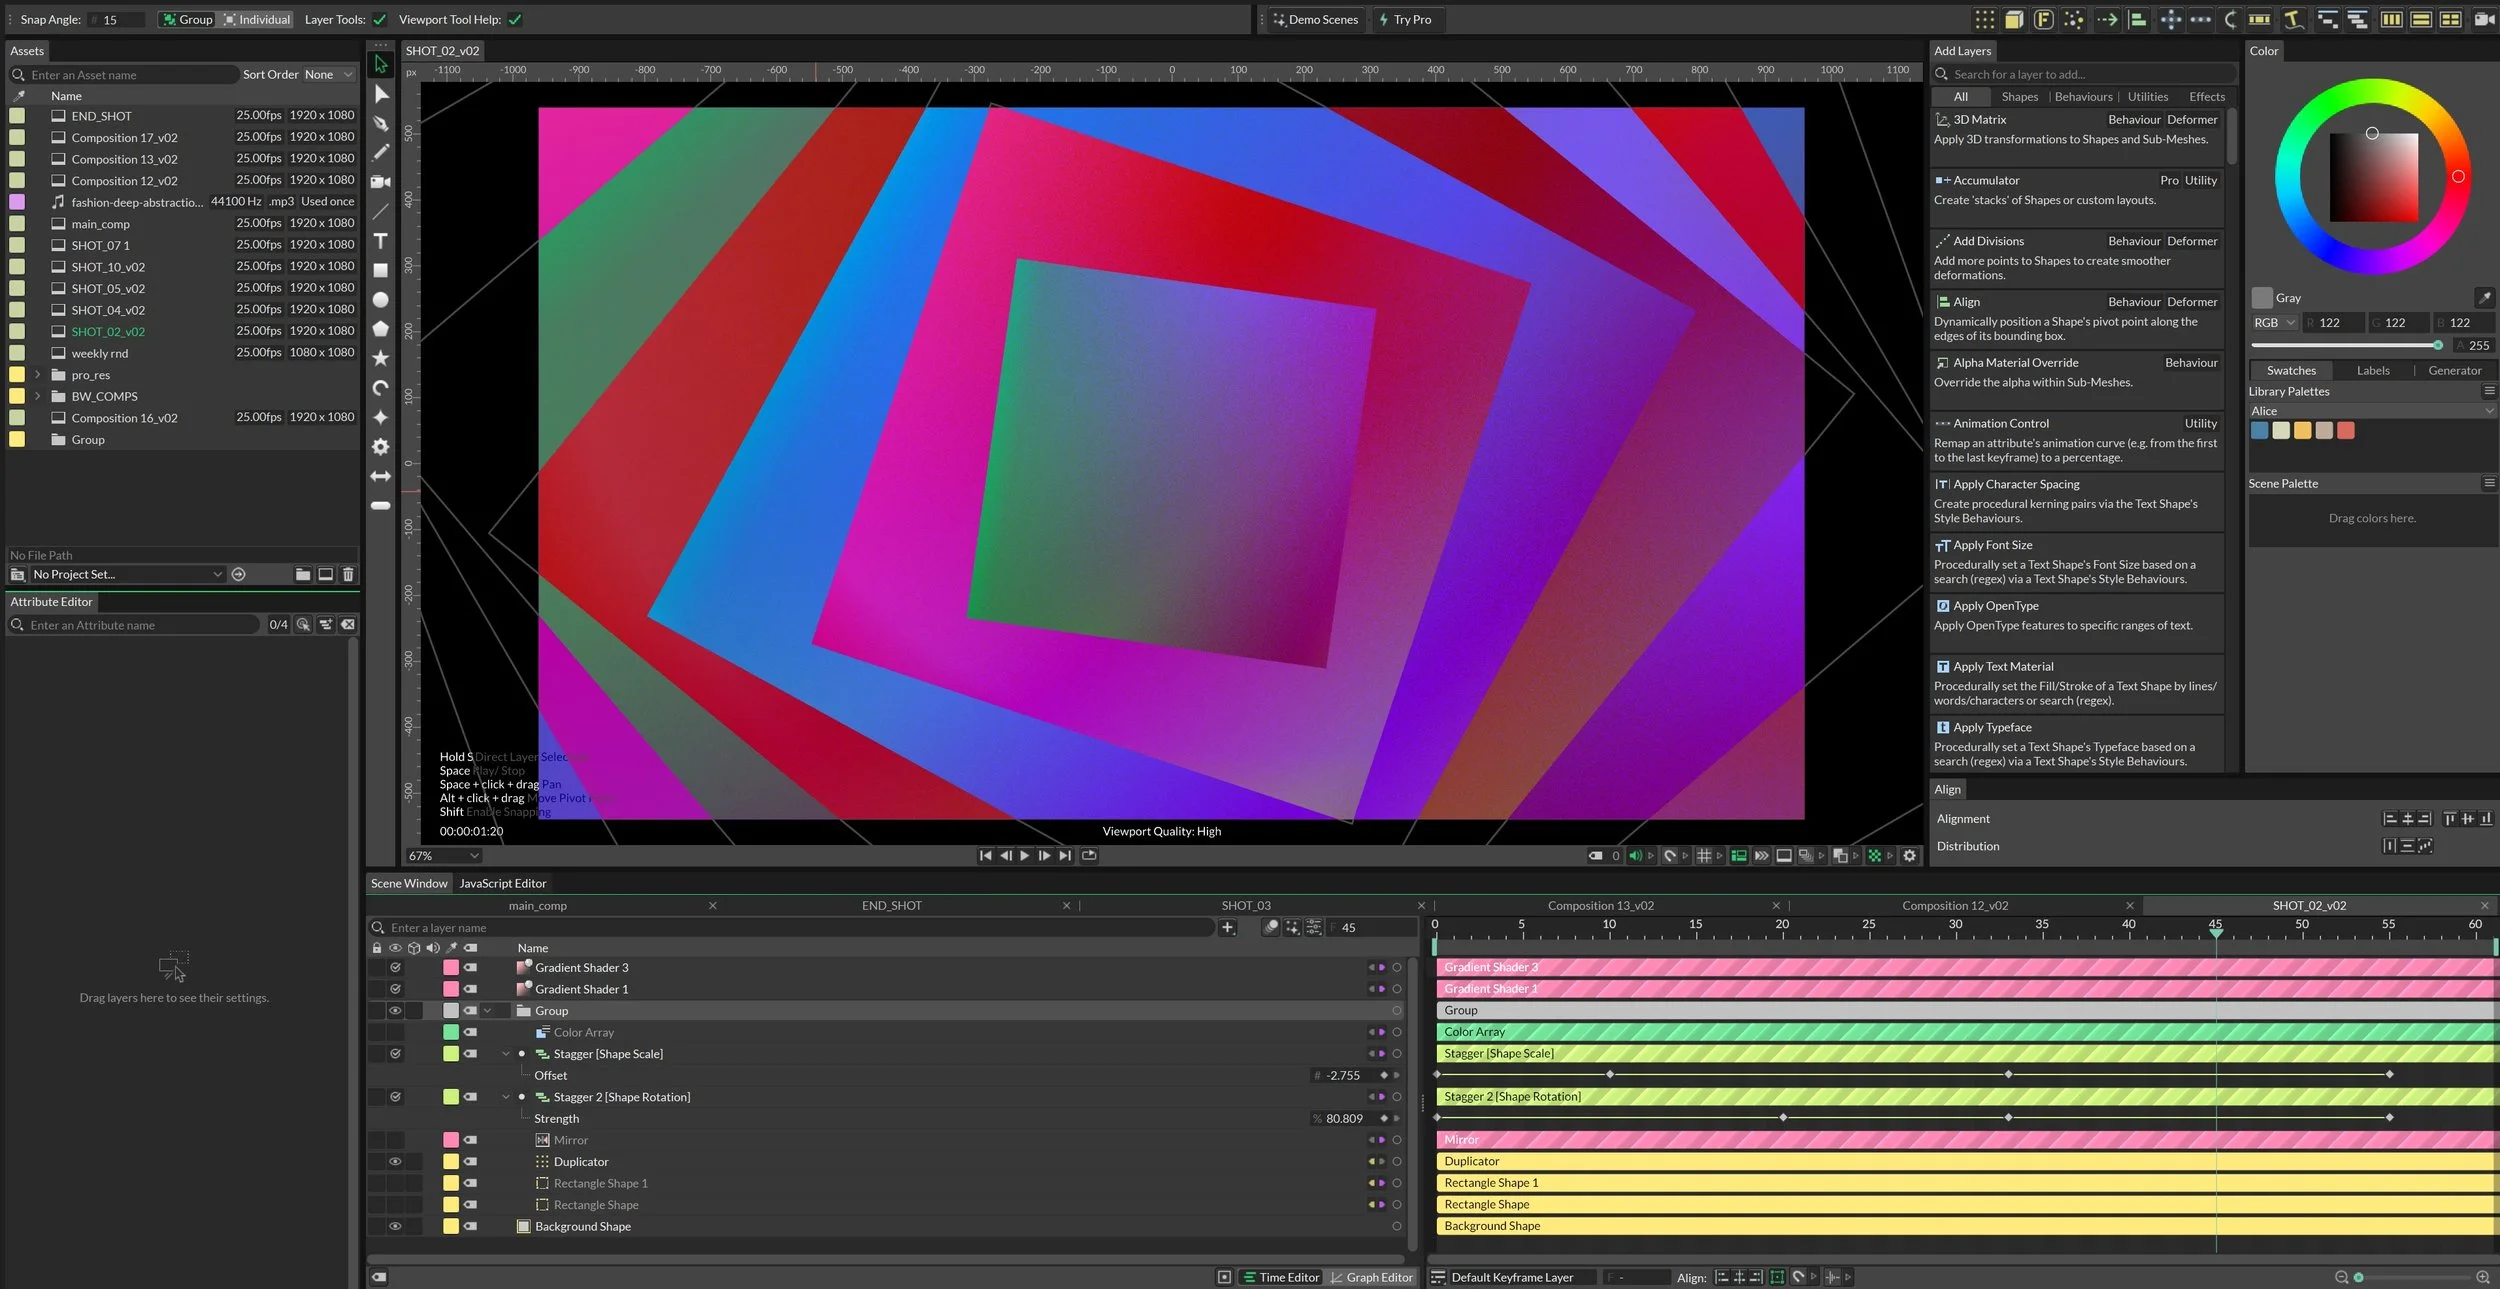Toggle the Layer Tools checkbox
This screenshot has height=1289, width=2500.
tap(380, 19)
